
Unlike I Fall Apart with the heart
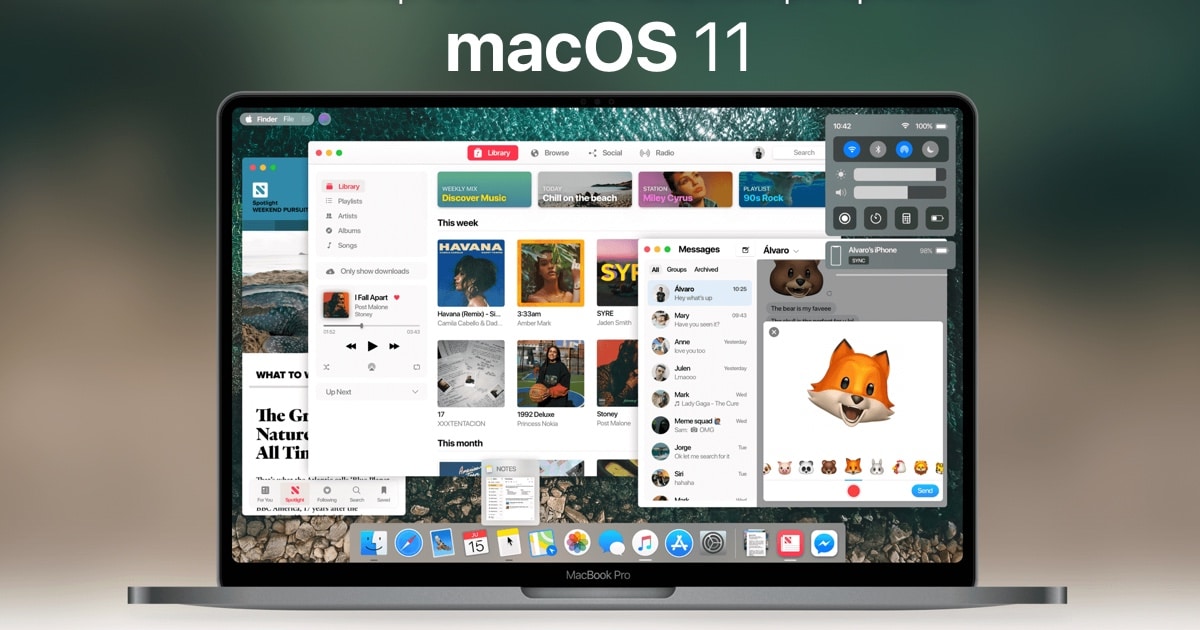pyautogui.click(x=396, y=297)
